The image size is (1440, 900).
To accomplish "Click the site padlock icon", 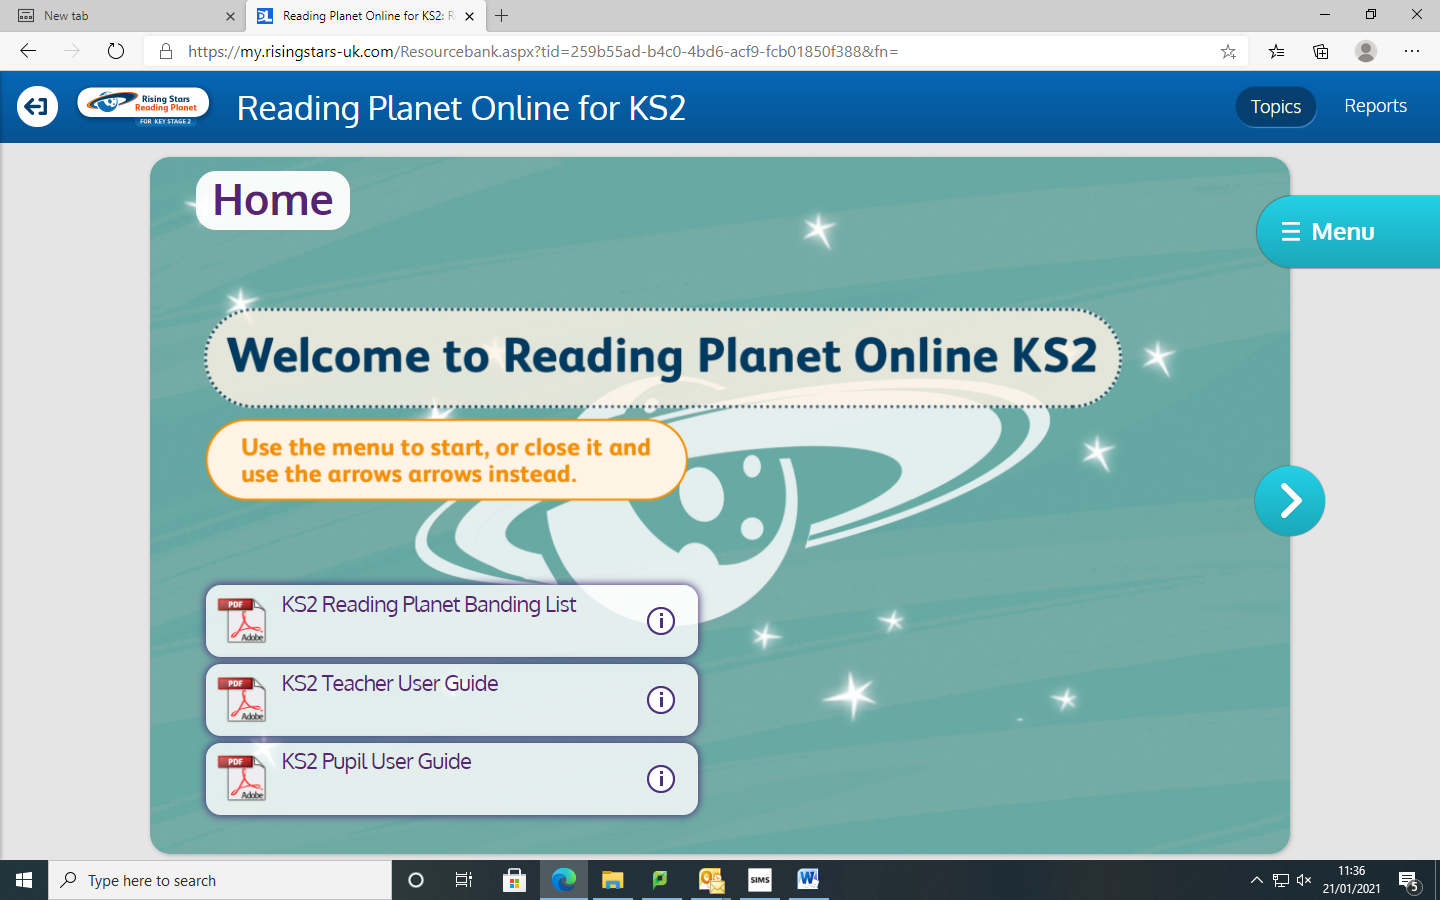I will pyautogui.click(x=166, y=51).
